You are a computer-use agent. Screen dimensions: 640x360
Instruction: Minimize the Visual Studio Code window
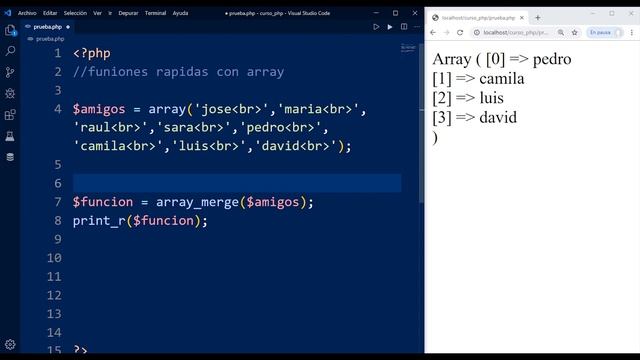click(376, 13)
